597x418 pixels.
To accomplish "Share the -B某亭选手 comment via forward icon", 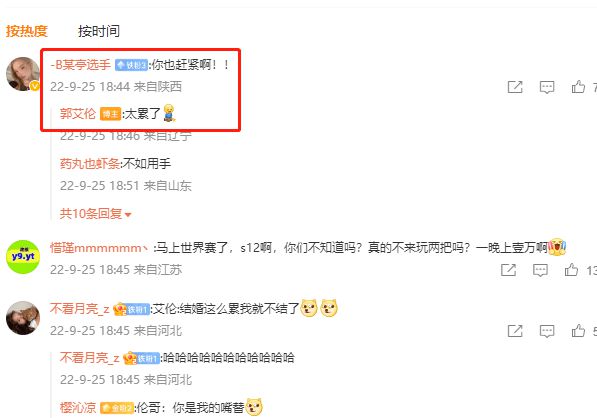I will pyautogui.click(x=515, y=87).
